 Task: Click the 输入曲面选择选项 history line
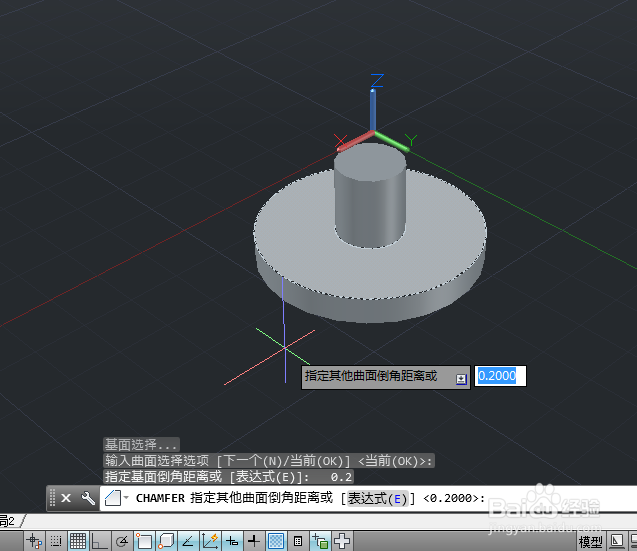point(269,461)
